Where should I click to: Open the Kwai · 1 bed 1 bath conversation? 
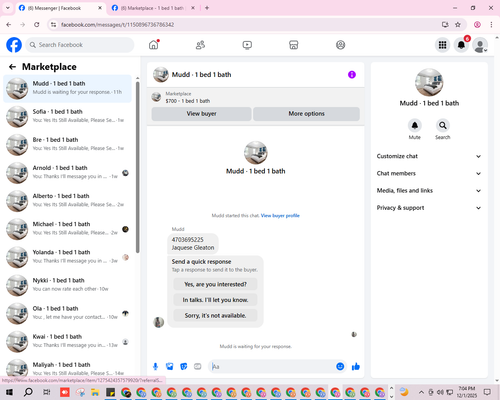tap(67, 341)
